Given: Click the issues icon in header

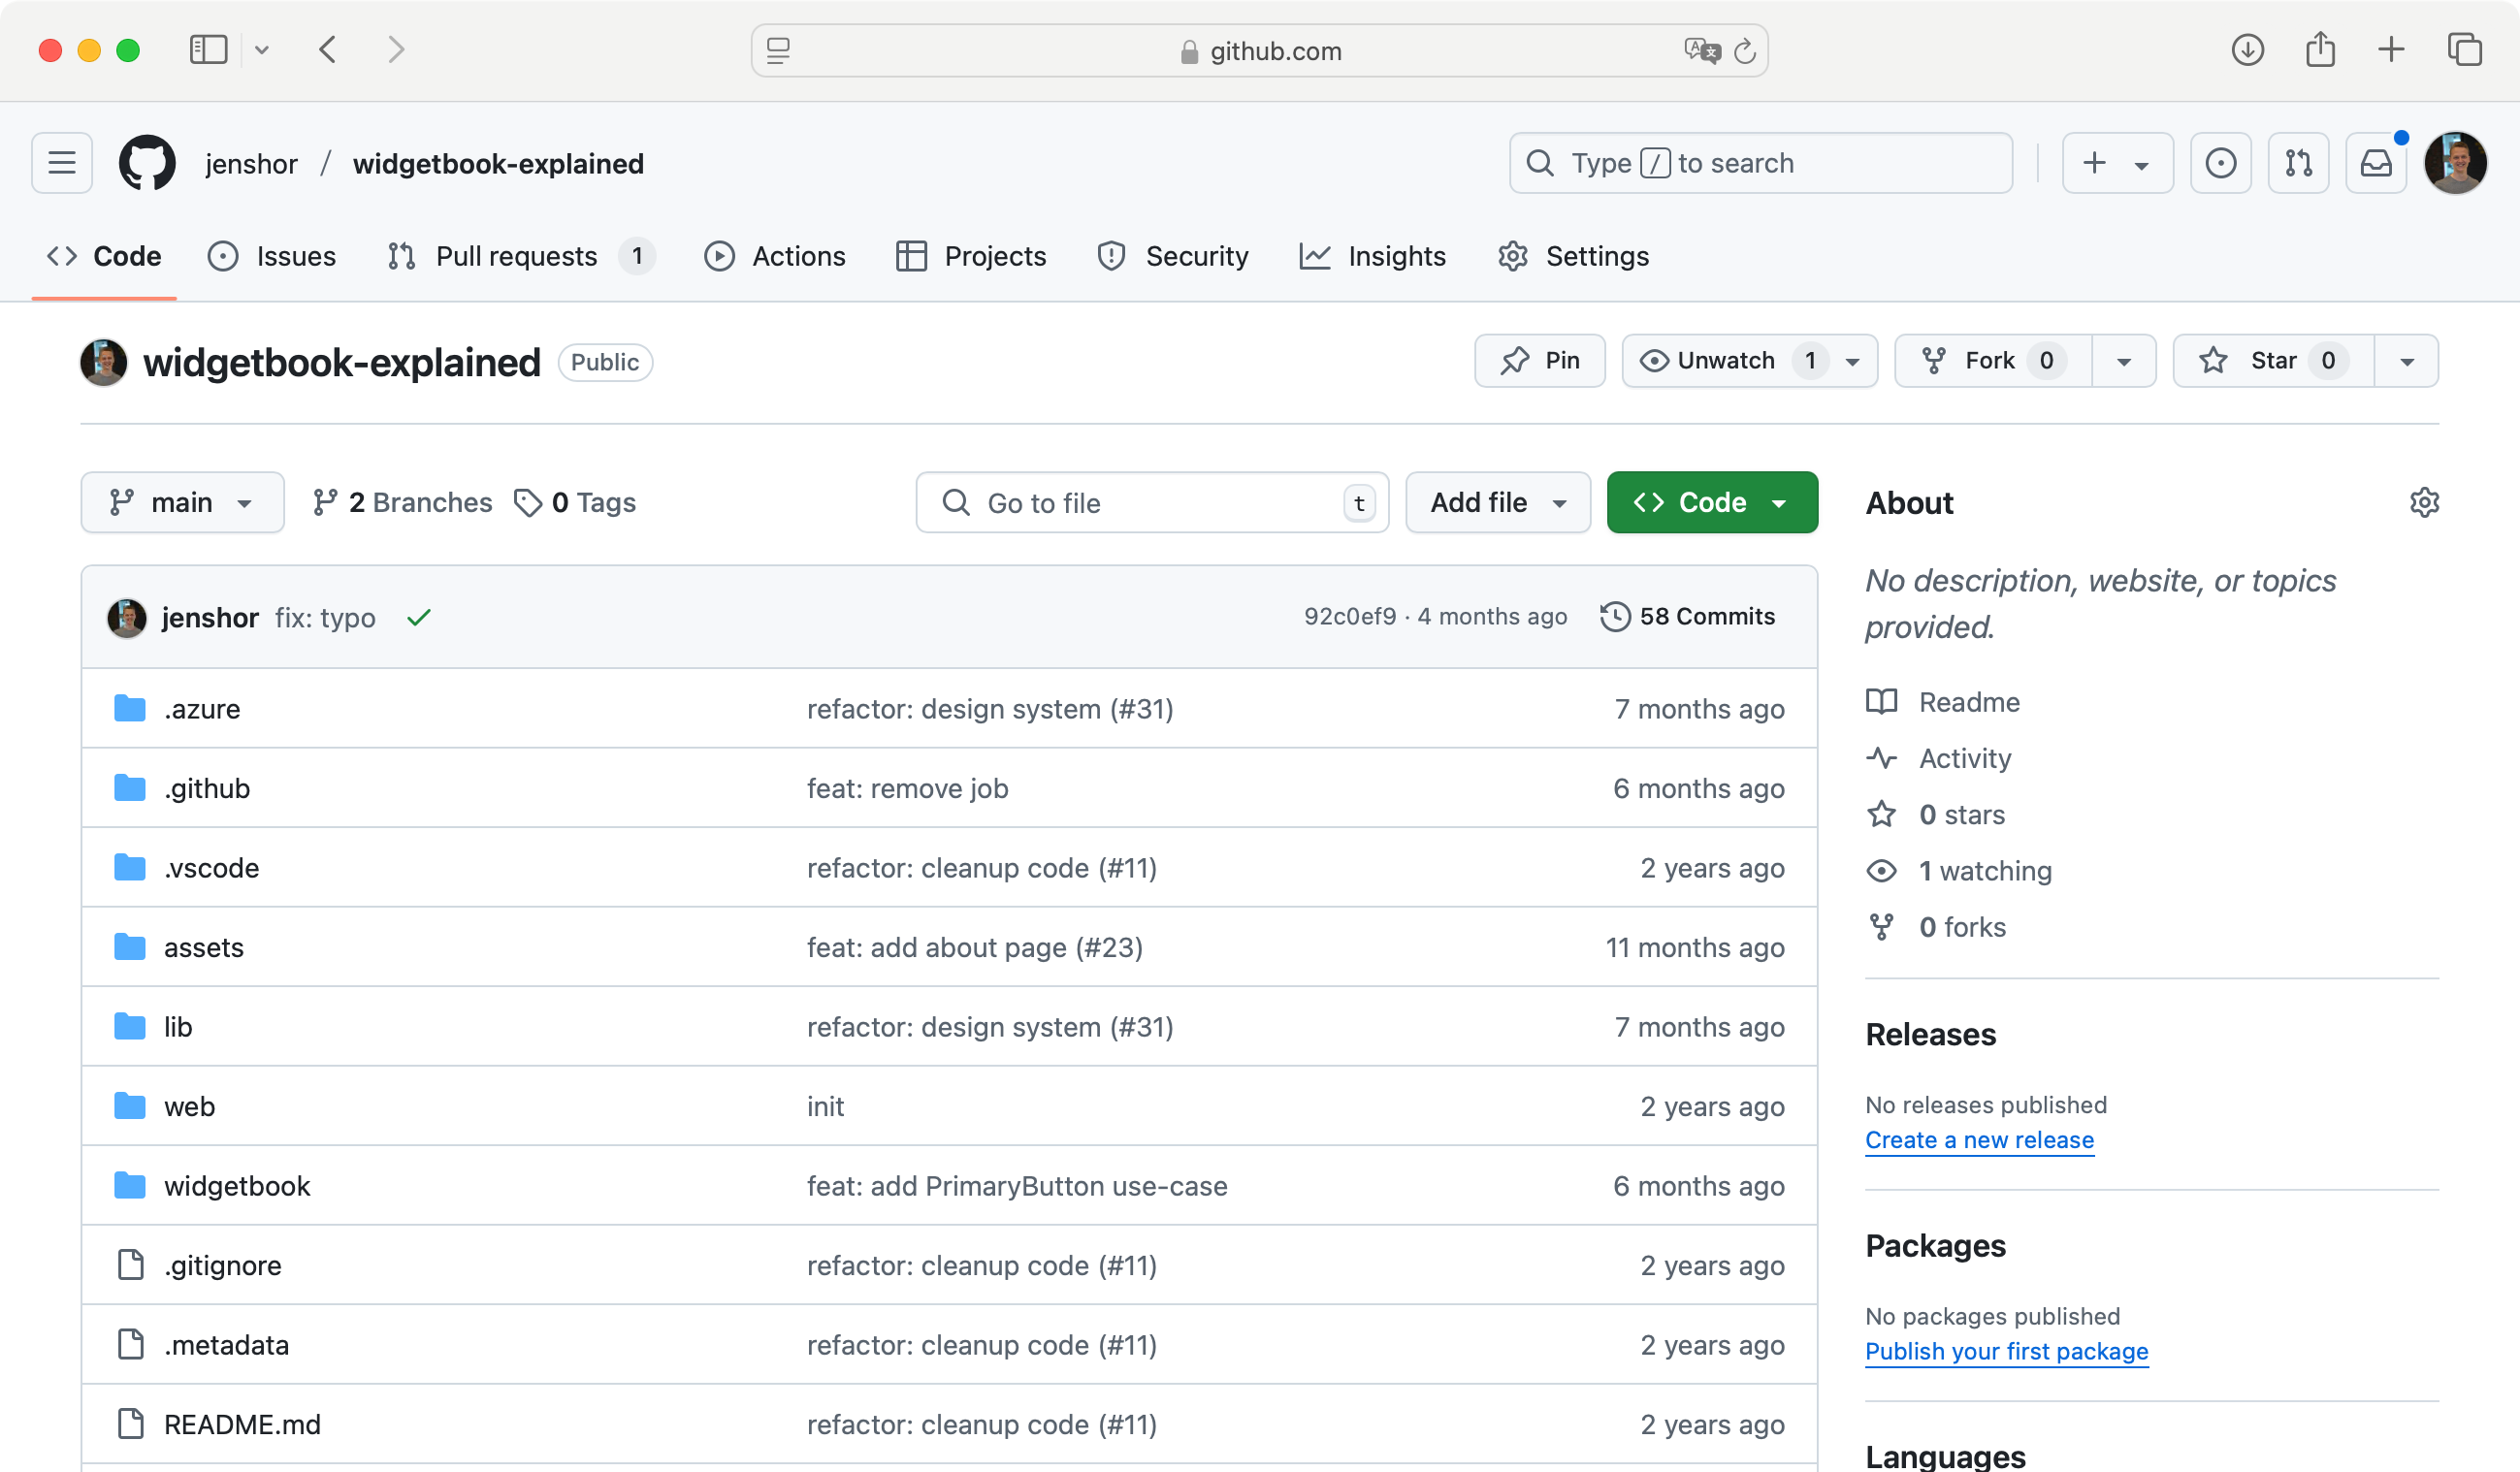Looking at the screenshot, I should click(2220, 163).
